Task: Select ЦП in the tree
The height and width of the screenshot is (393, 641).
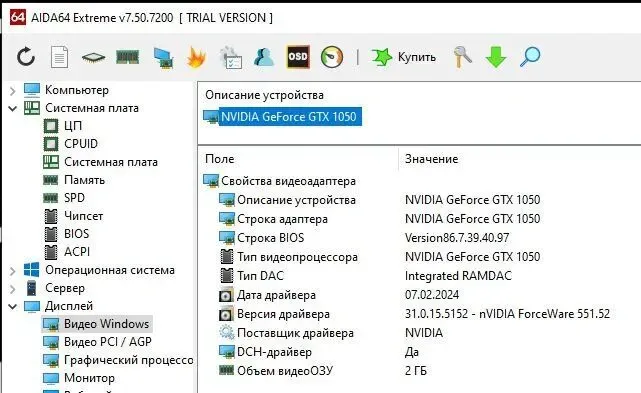Action: (x=73, y=126)
